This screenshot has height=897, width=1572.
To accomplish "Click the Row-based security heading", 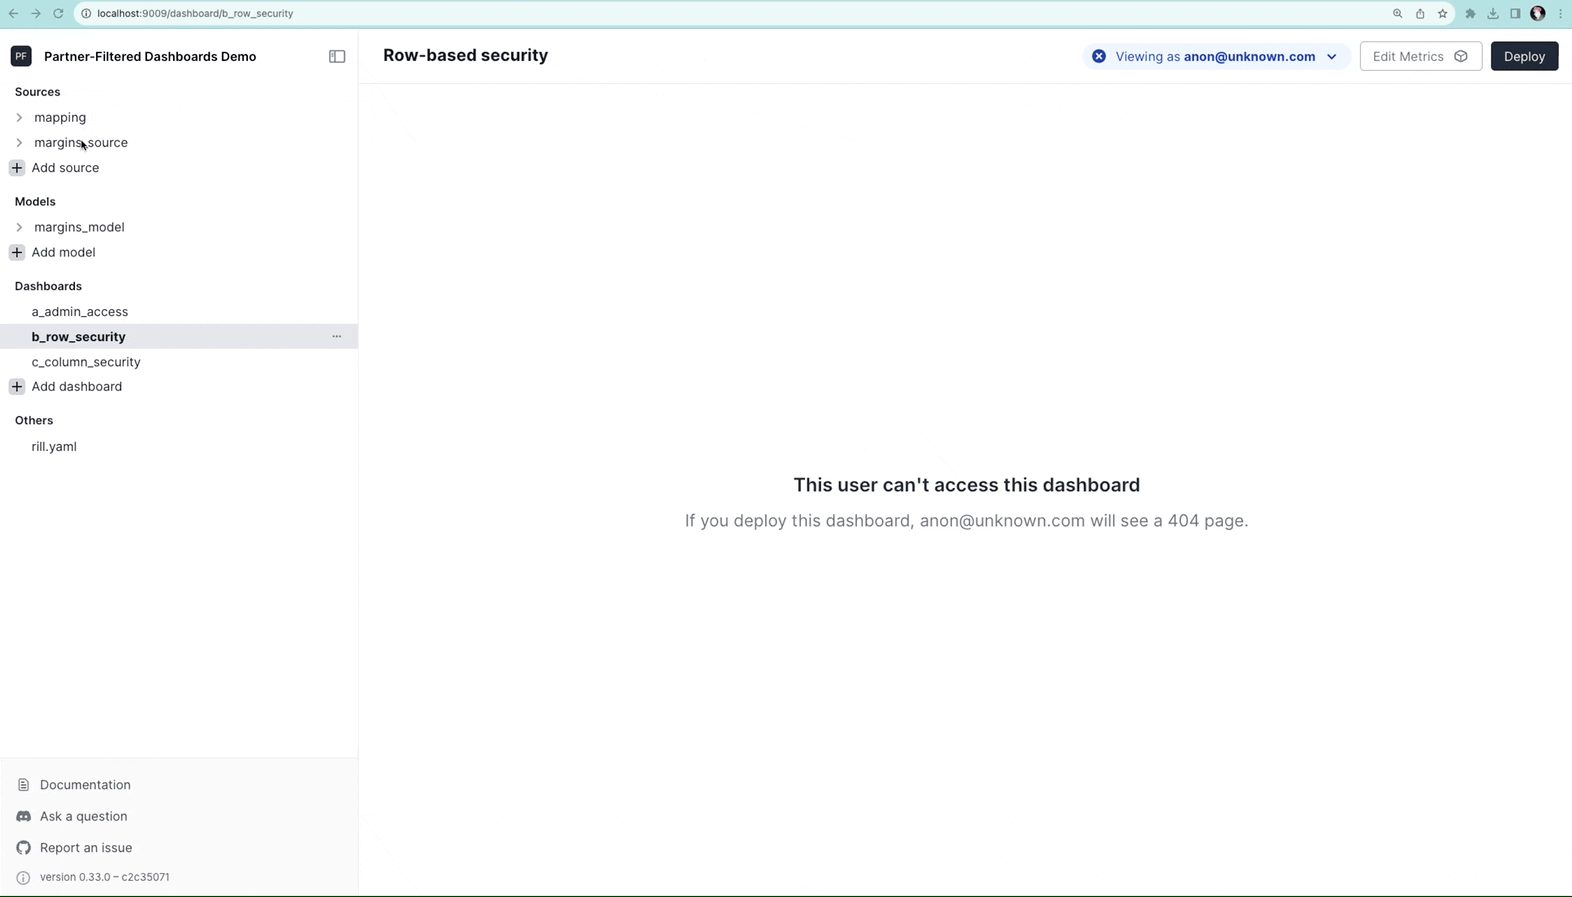I will 465,56.
